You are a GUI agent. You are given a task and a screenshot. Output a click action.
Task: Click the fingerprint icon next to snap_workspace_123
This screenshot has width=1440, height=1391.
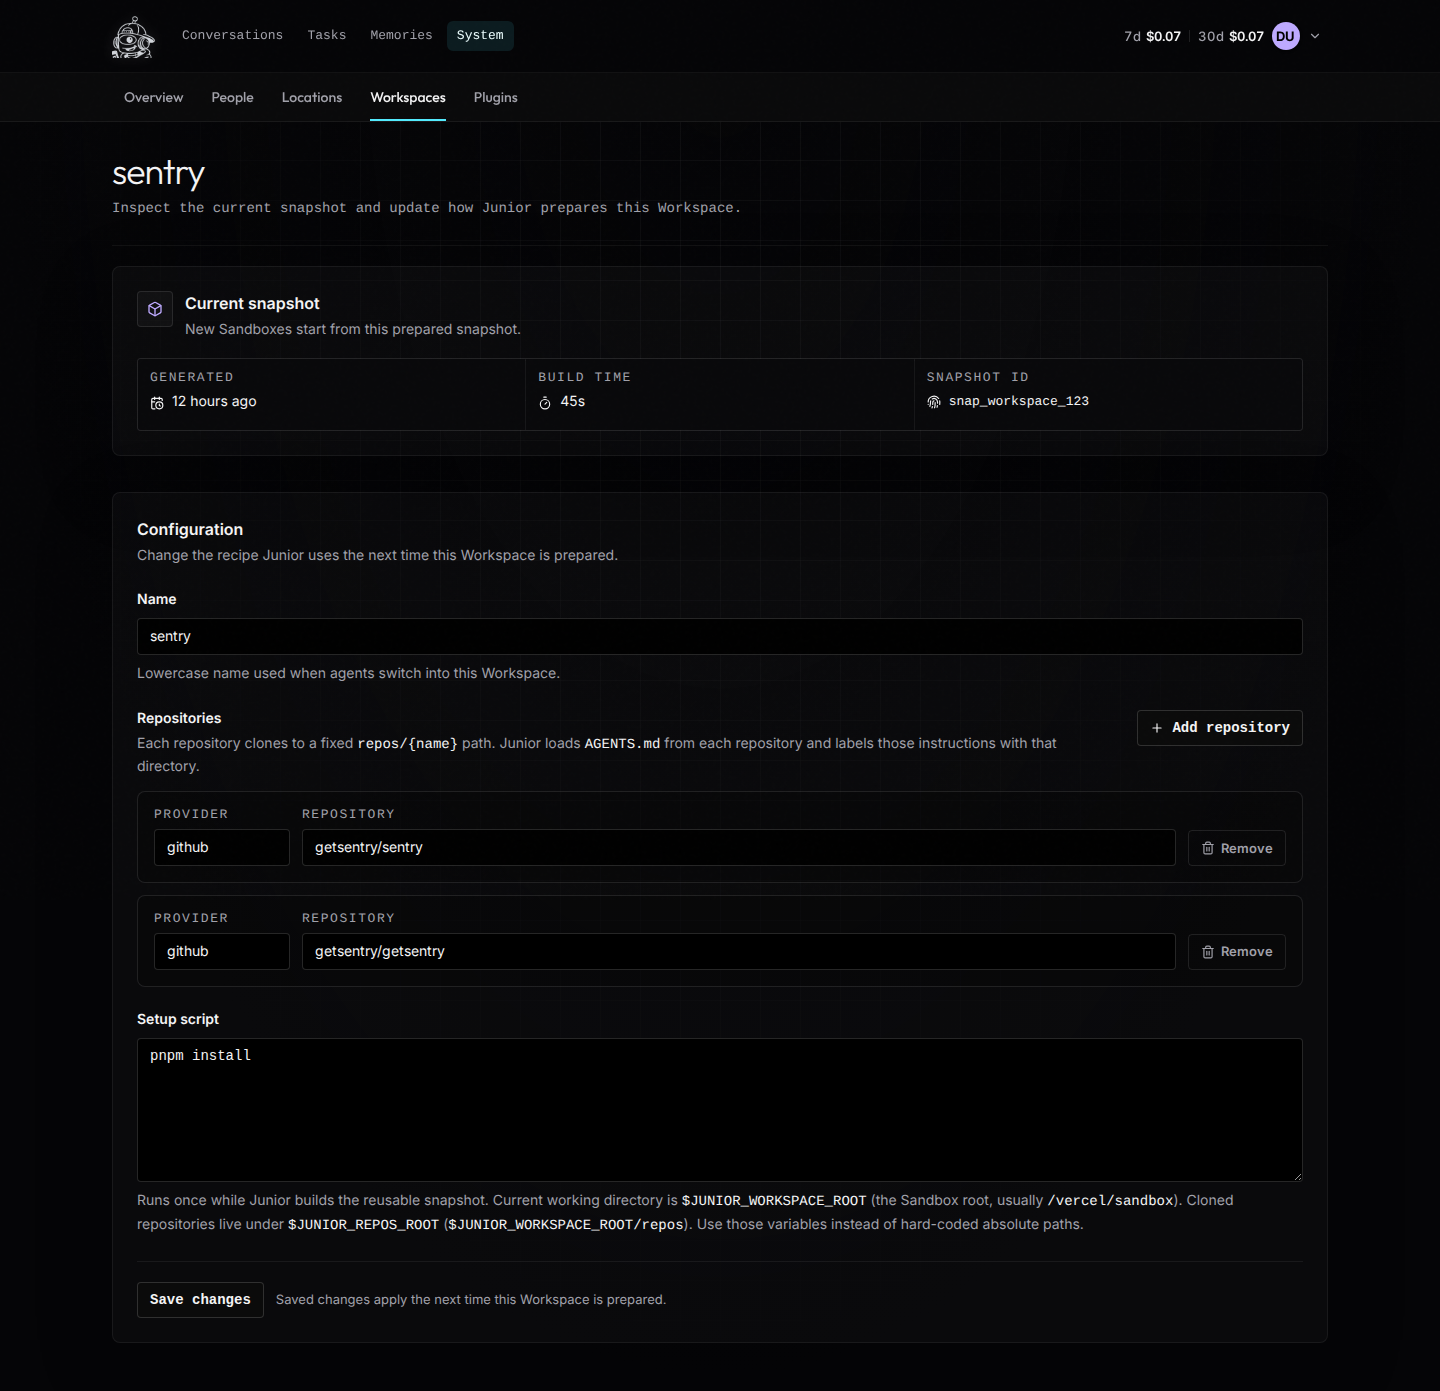point(934,402)
